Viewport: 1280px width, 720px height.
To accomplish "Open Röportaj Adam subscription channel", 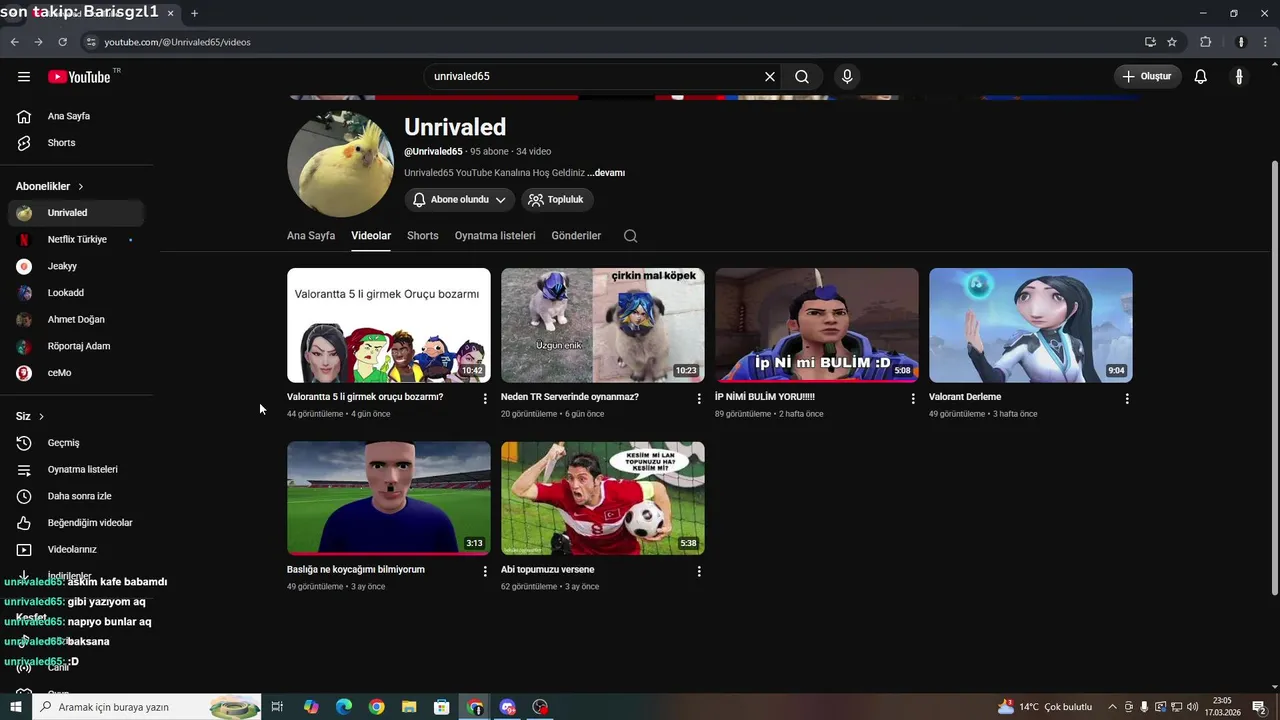I will [76, 346].
